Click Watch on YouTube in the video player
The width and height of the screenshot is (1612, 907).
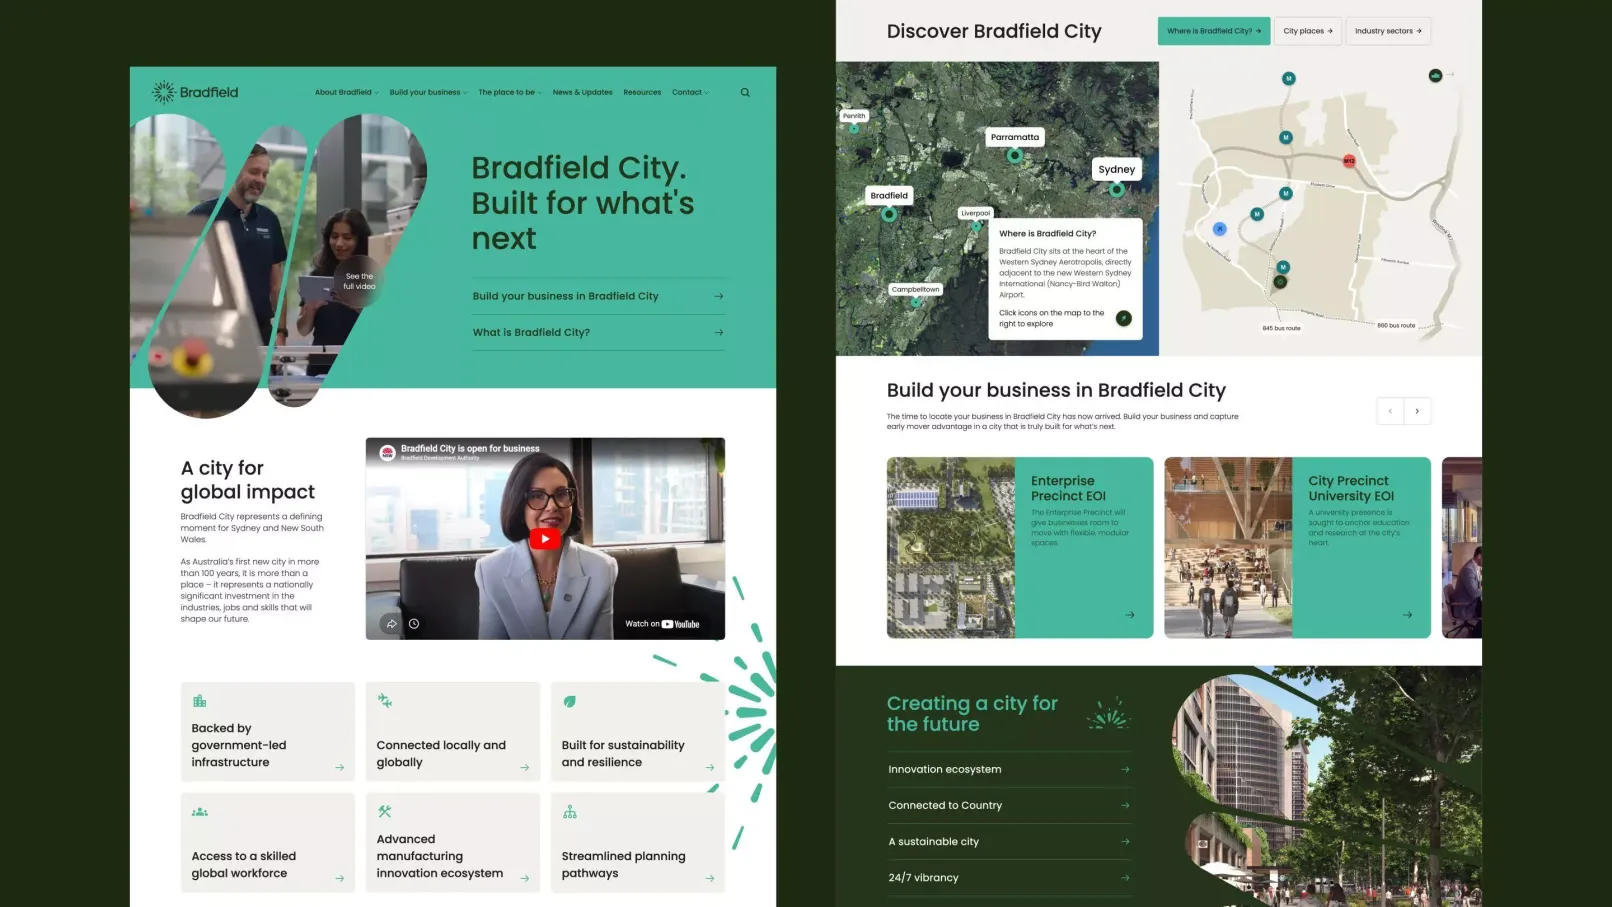point(662,624)
